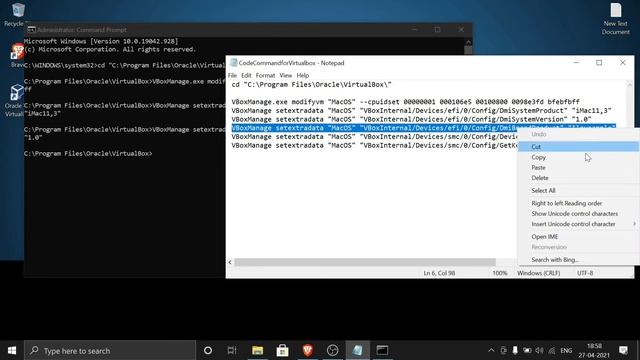Click Windows (CRLF) status bar entry
The image size is (640, 360).
538,273
